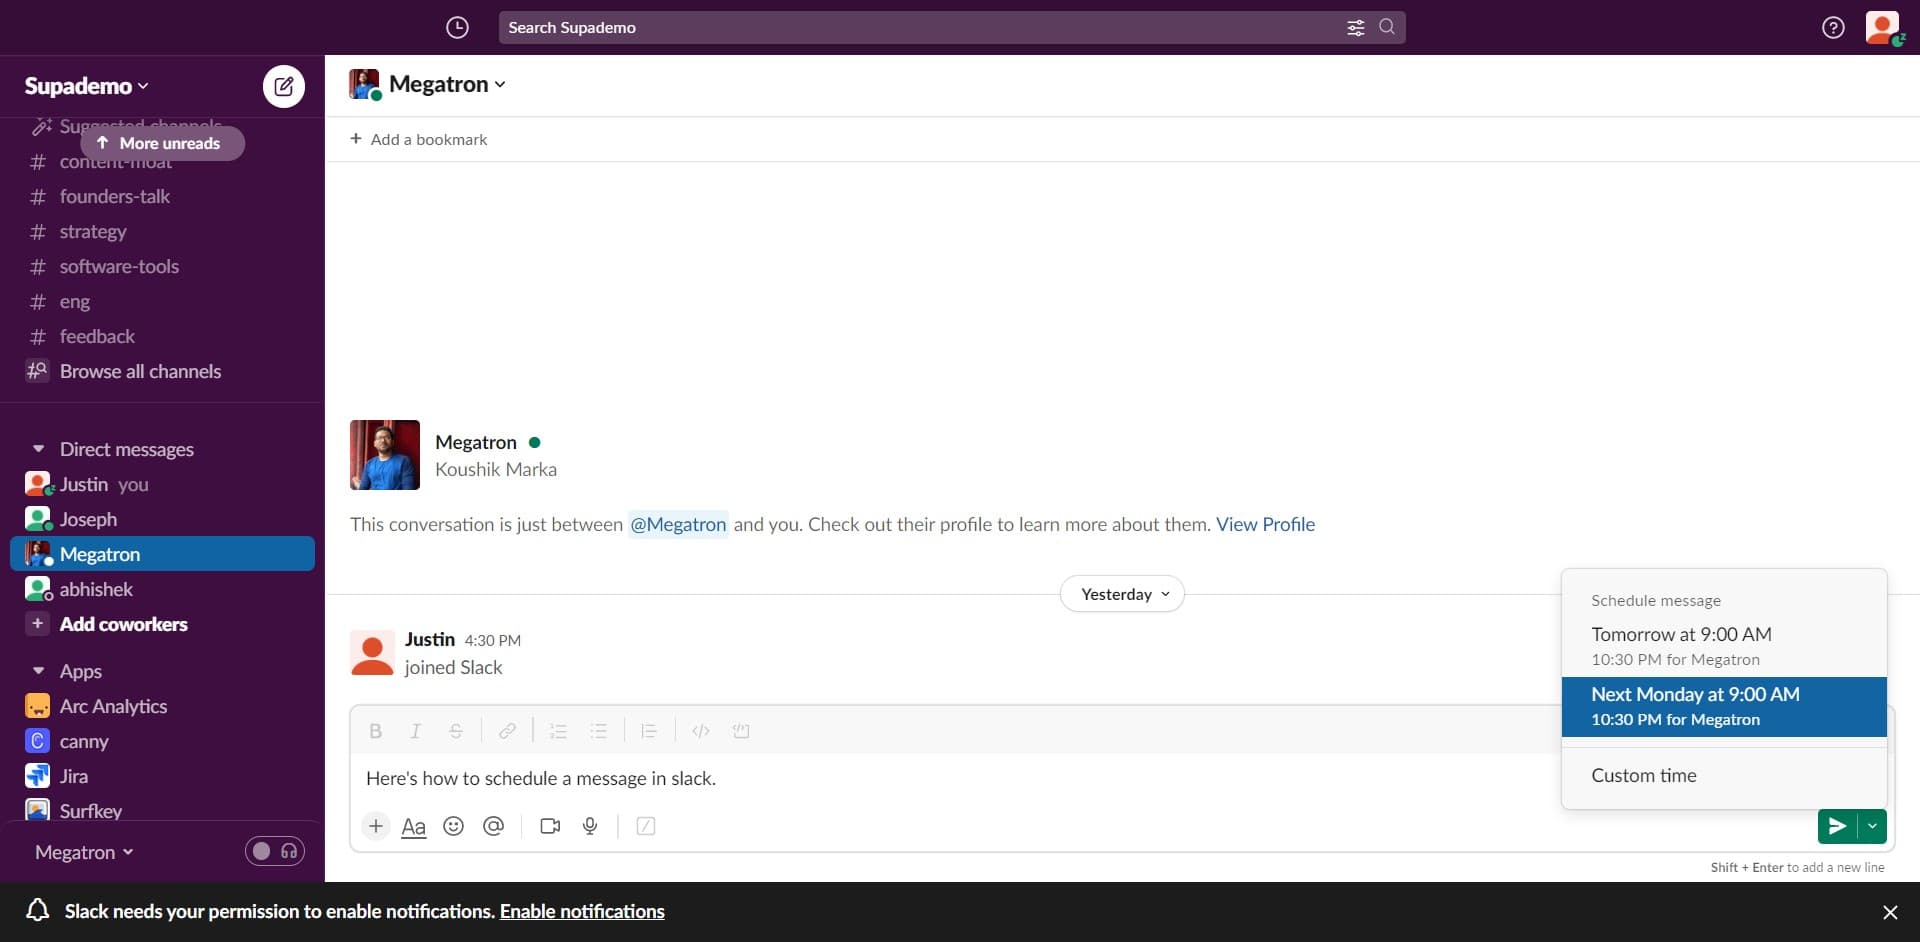
Task: Choose Custom time schedule option
Action: point(1644,775)
